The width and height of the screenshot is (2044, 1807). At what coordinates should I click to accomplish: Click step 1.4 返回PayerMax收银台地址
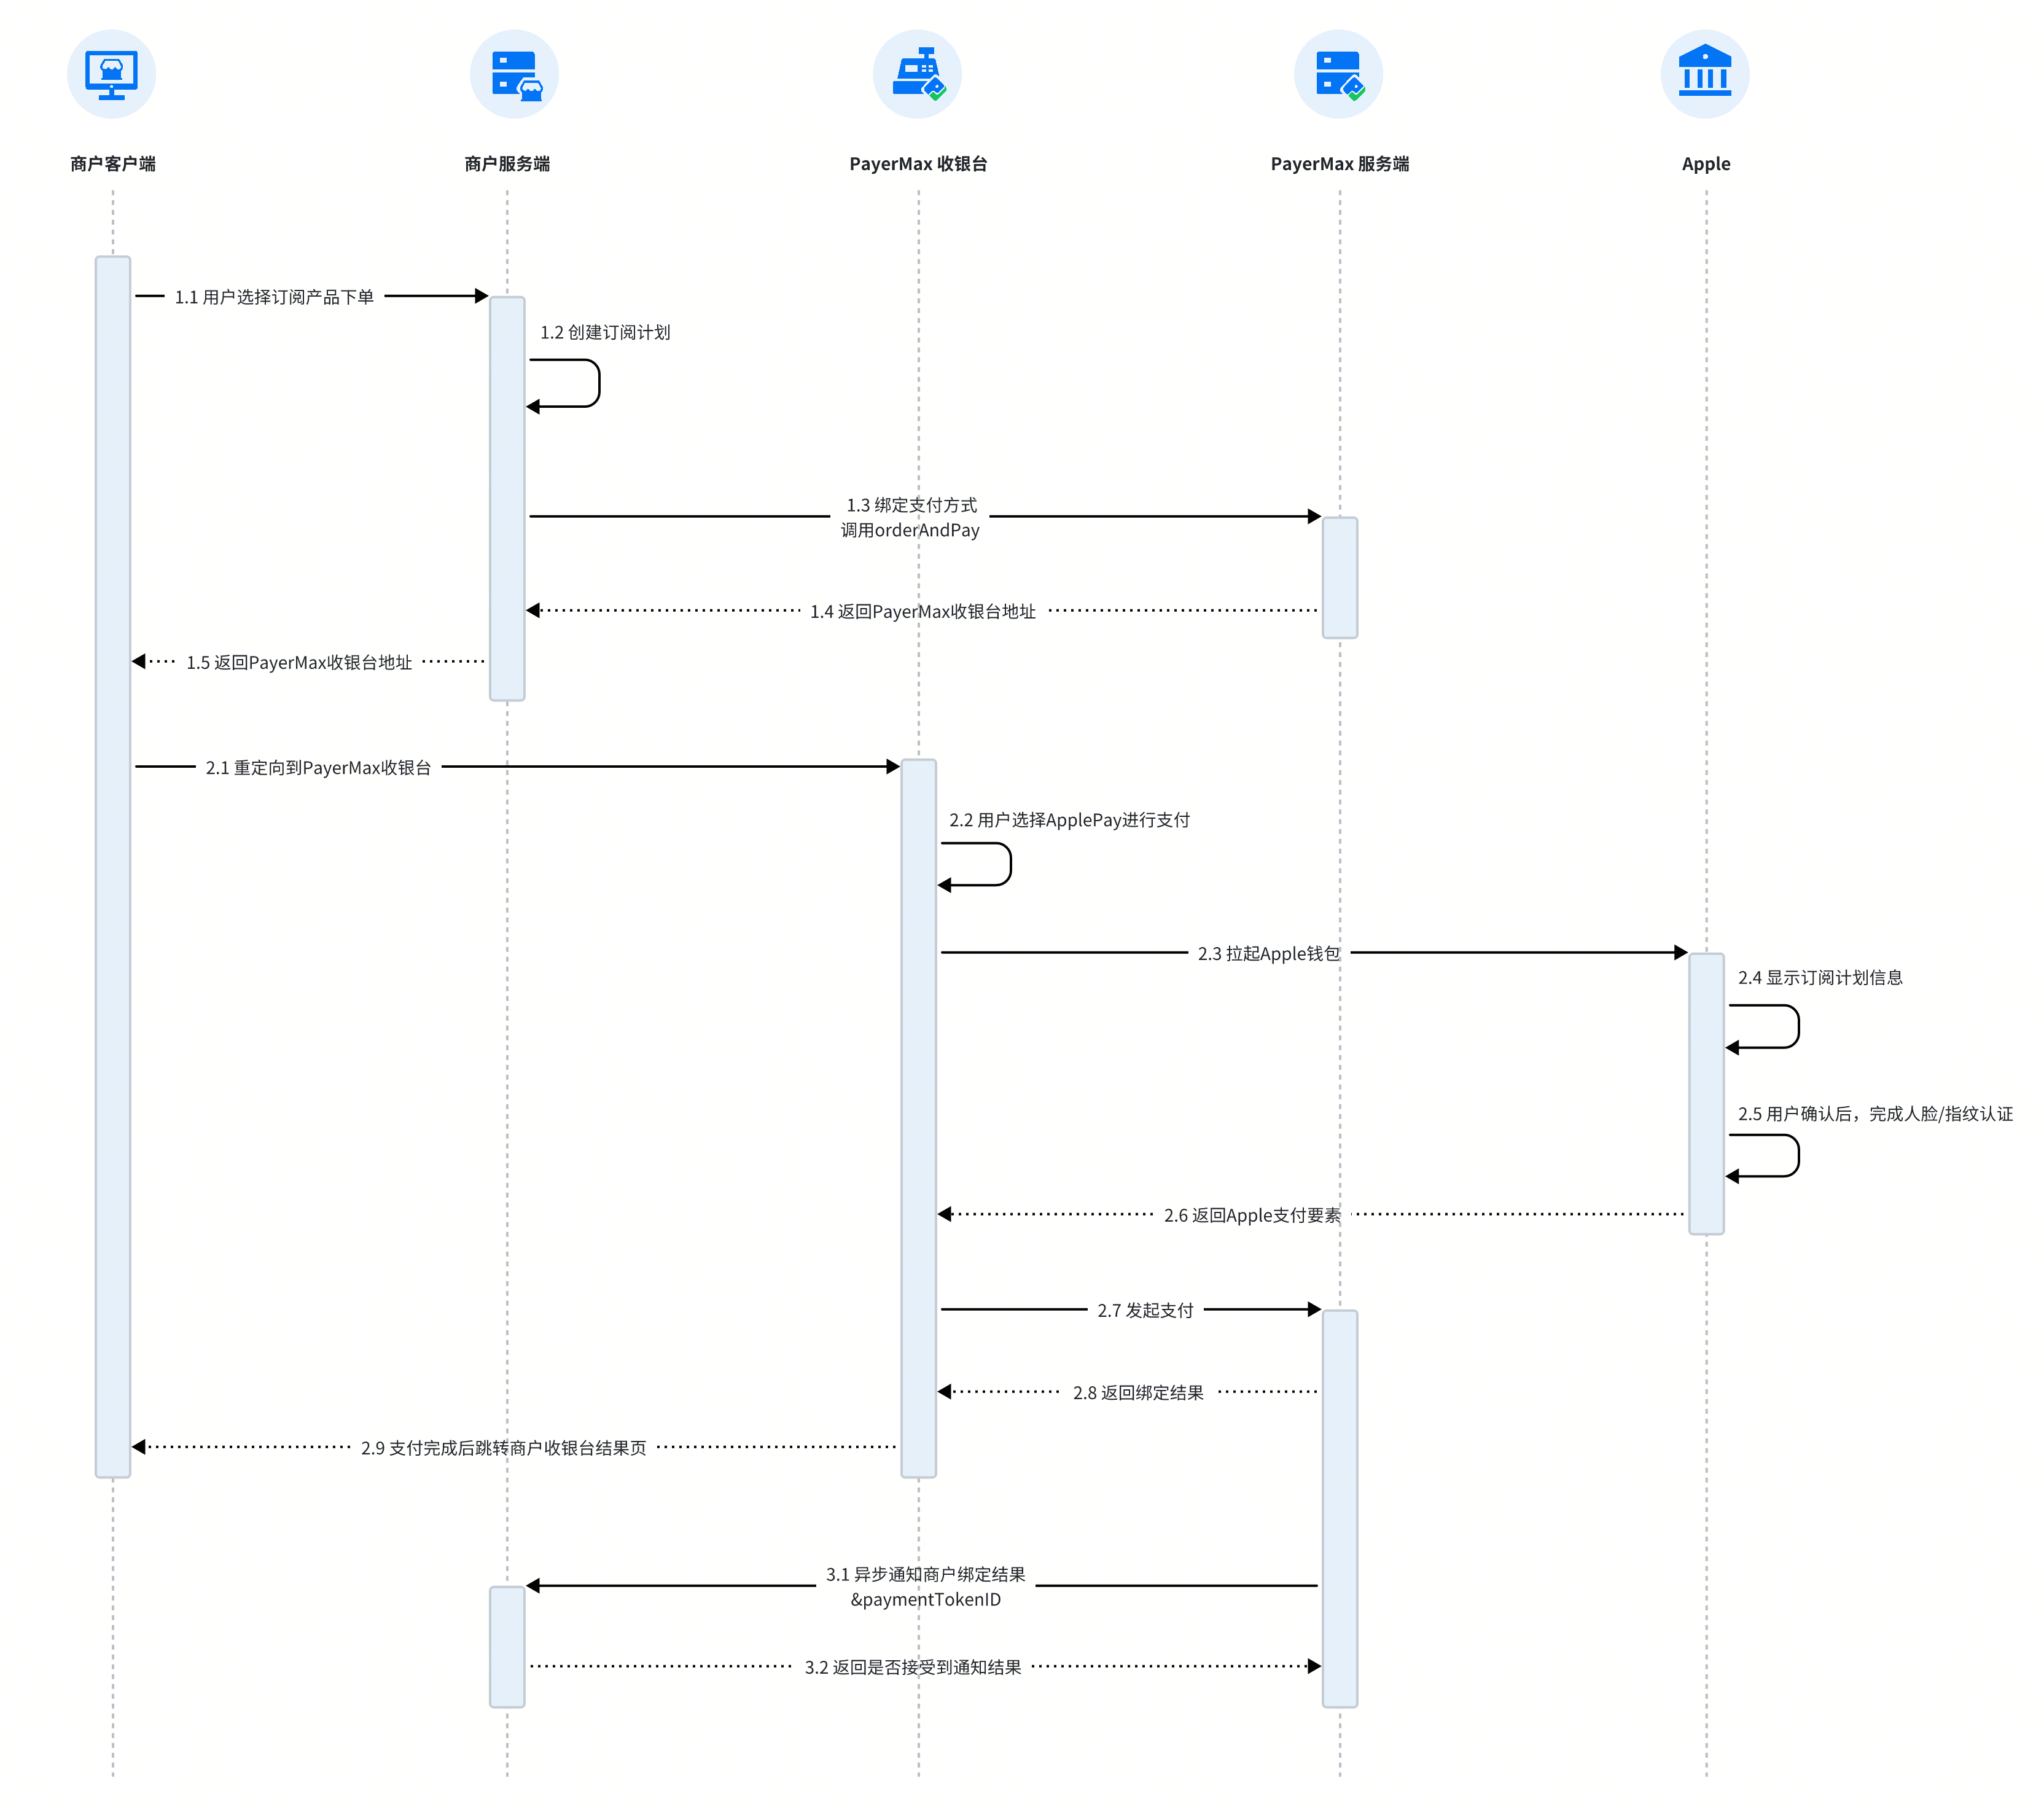(923, 611)
